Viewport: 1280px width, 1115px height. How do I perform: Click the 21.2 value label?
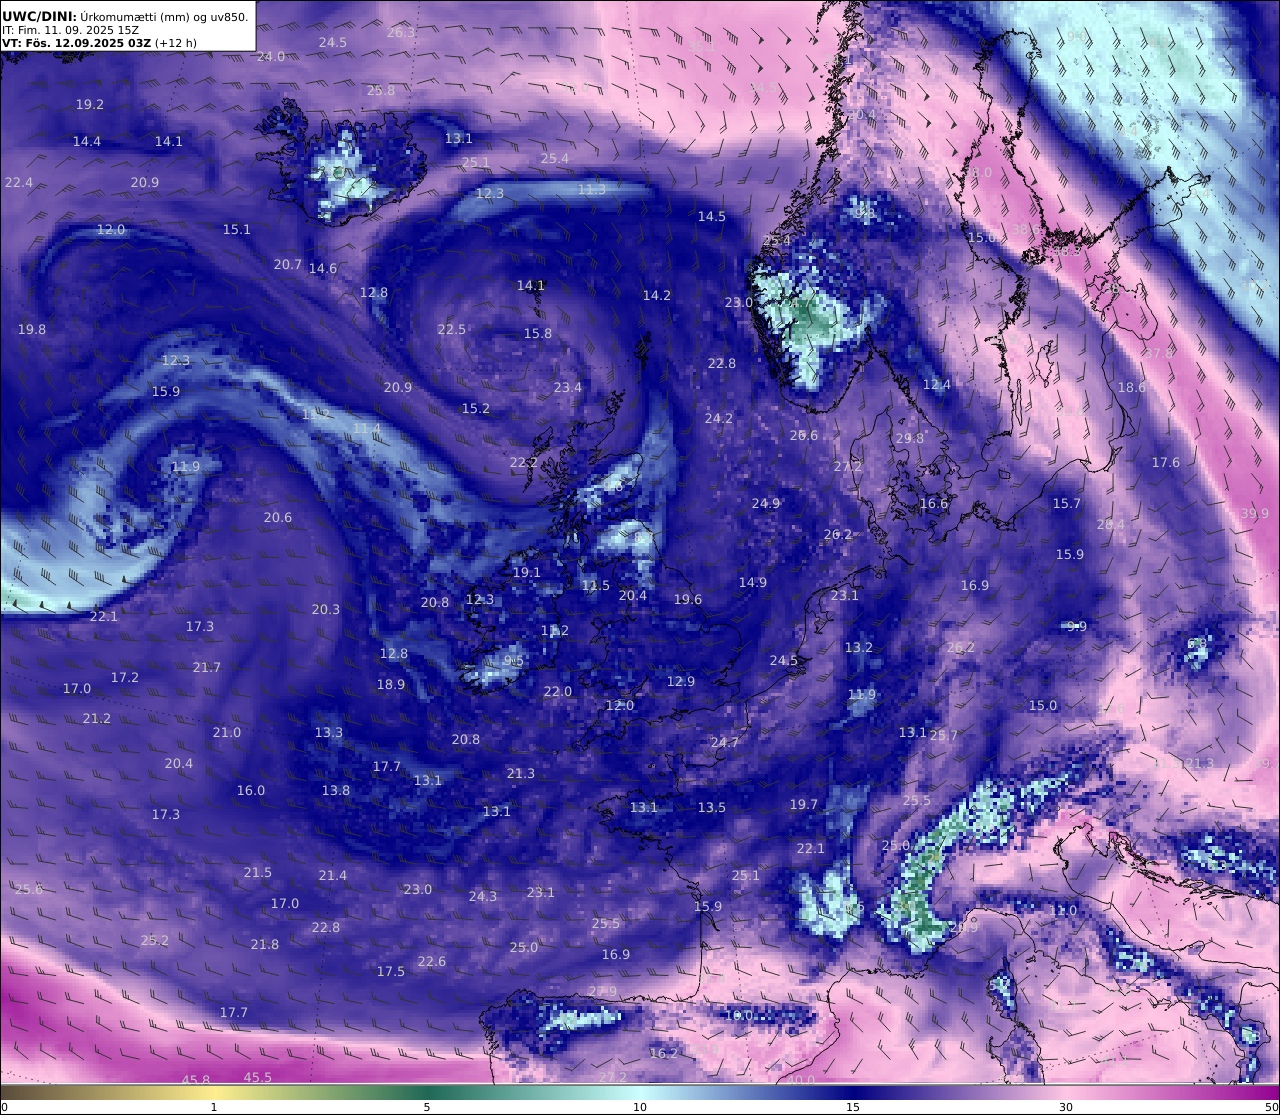coord(97,719)
